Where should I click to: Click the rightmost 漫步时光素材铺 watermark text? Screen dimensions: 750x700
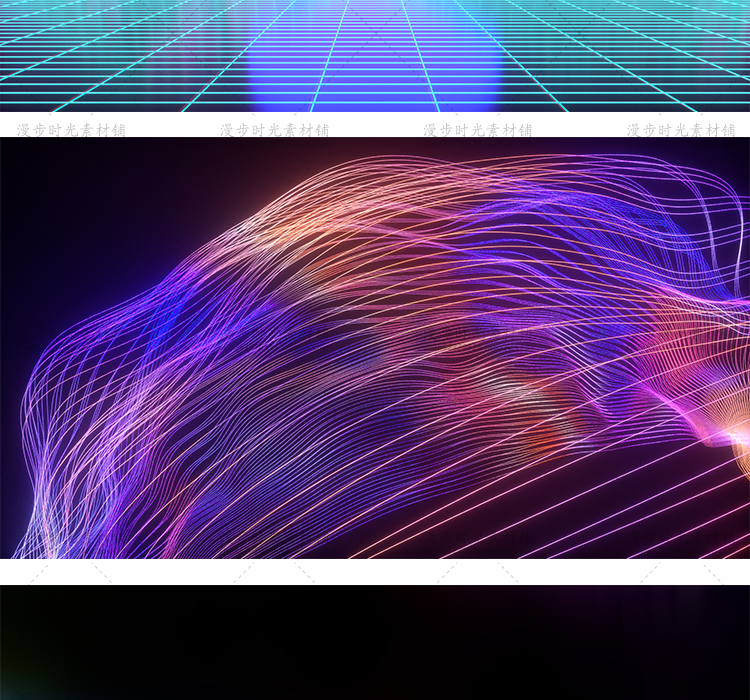(x=681, y=130)
